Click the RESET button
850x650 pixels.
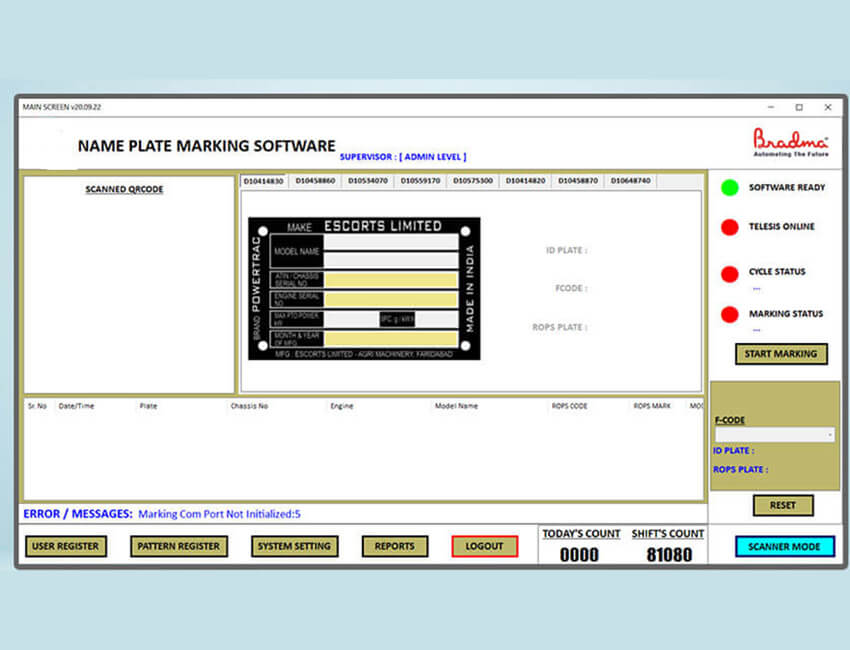(783, 505)
